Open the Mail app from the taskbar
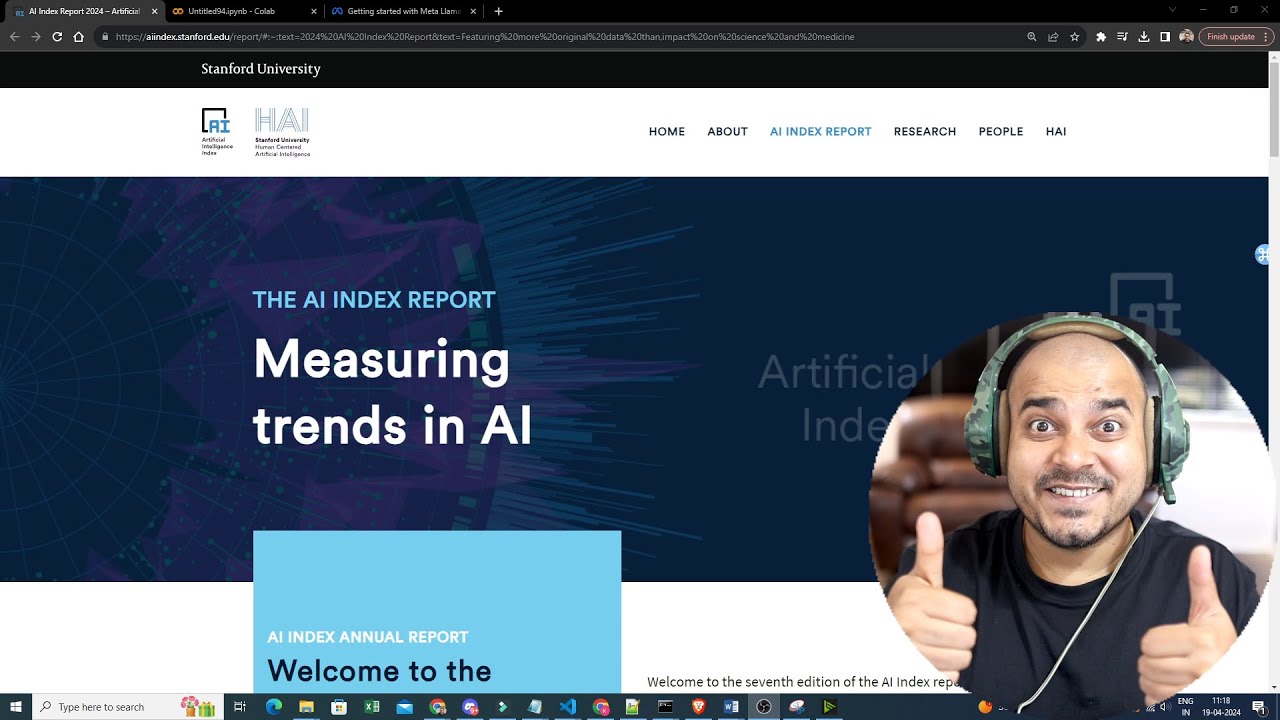 click(404, 707)
